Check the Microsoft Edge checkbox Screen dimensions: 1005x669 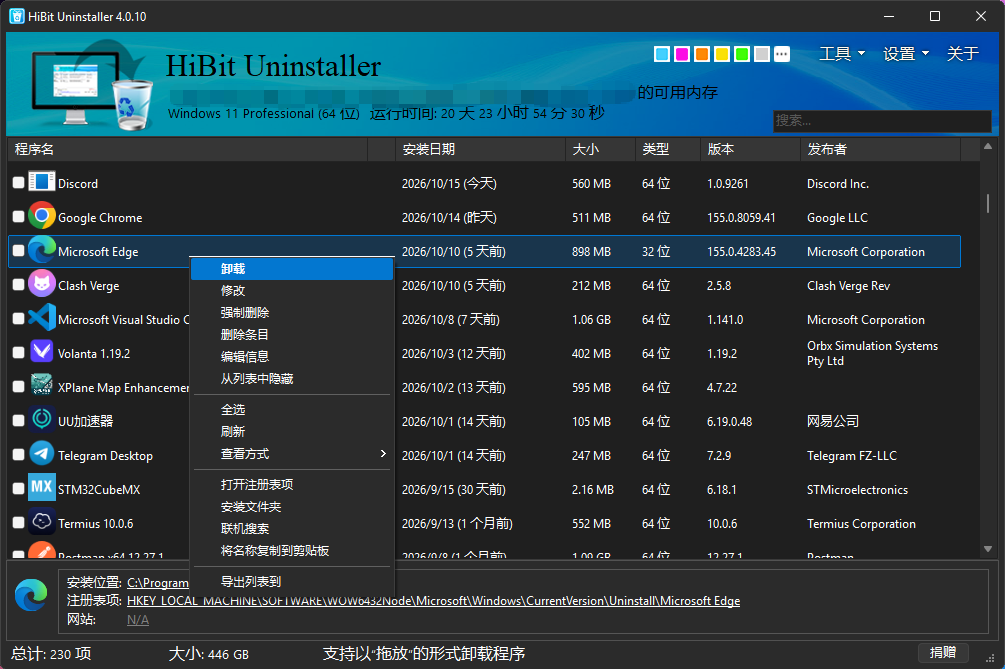click(x=19, y=251)
